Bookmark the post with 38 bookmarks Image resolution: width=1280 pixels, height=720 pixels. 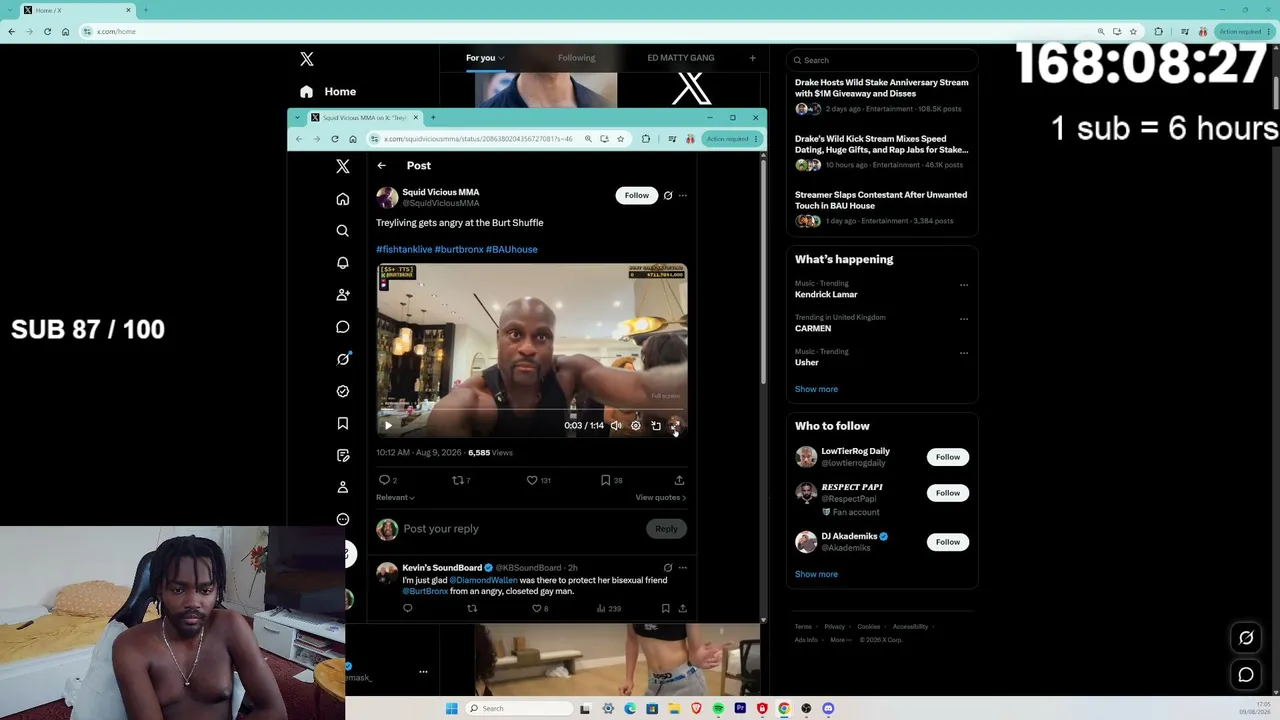click(x=606, y=480)
